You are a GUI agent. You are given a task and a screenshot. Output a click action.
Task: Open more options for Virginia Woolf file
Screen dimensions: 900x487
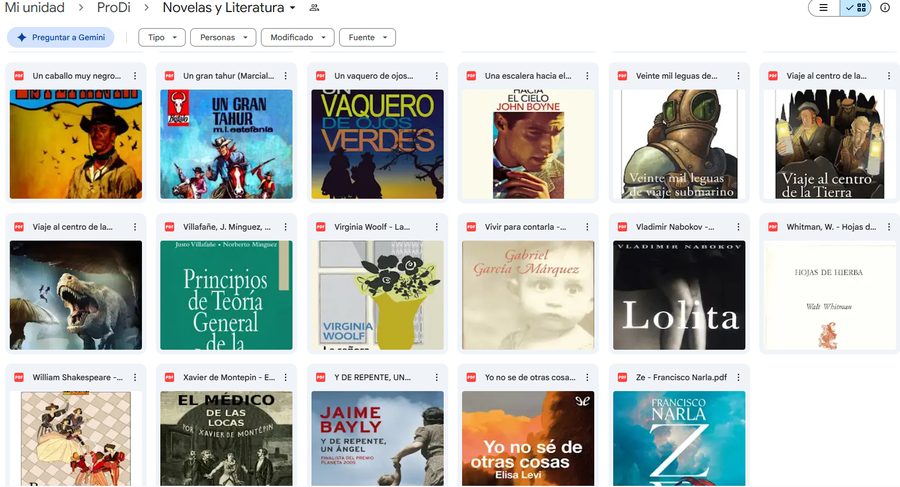[436, 227]
